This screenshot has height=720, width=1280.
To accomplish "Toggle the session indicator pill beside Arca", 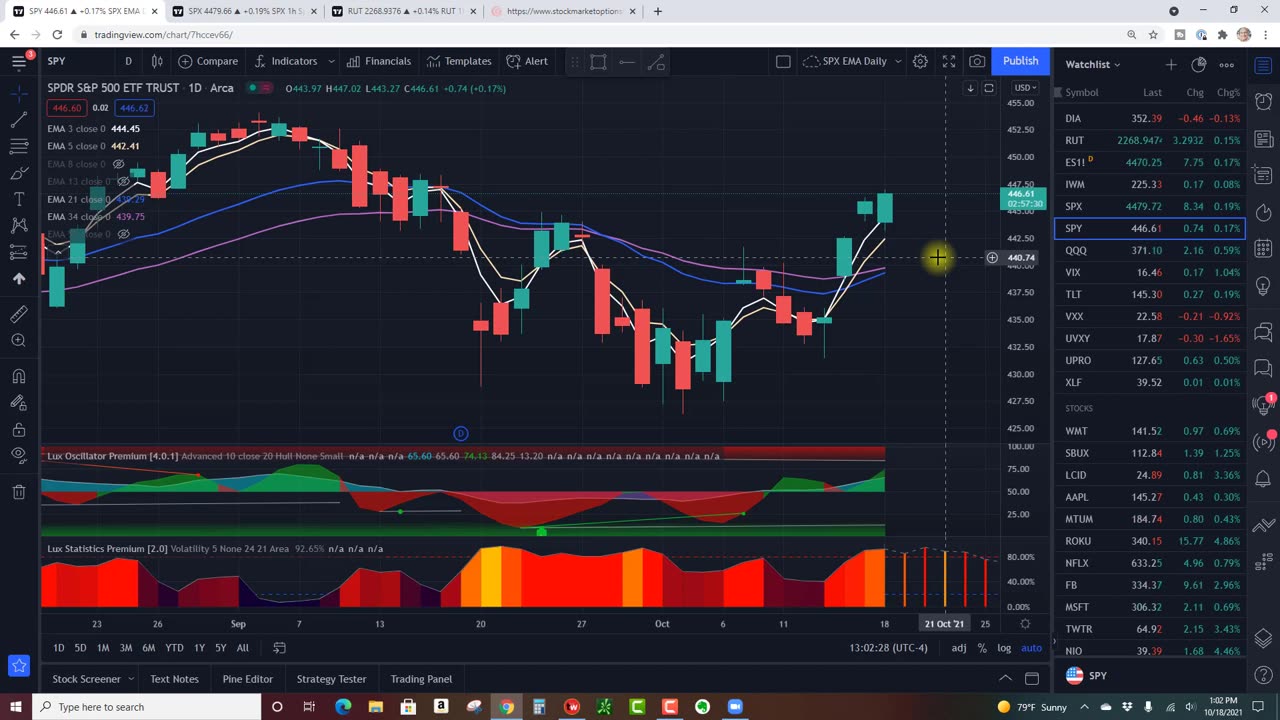I will pos(259,88).
